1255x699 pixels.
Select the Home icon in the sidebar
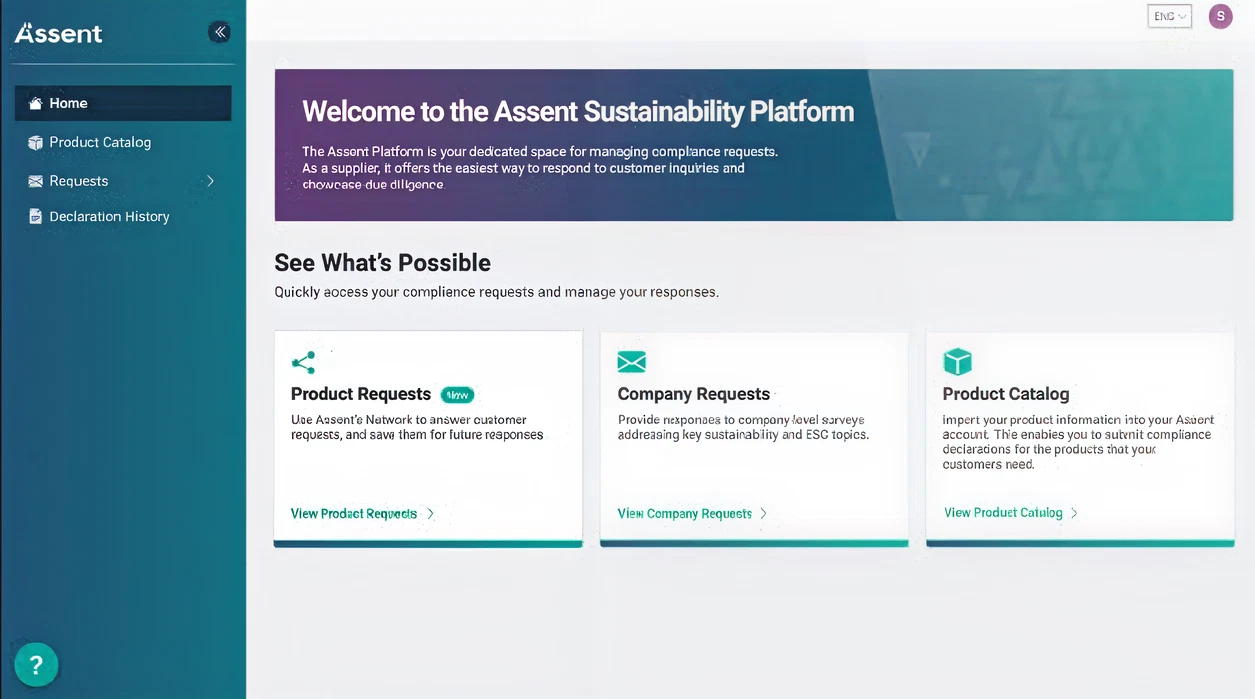pyautogui.click(x=37, y=103)
